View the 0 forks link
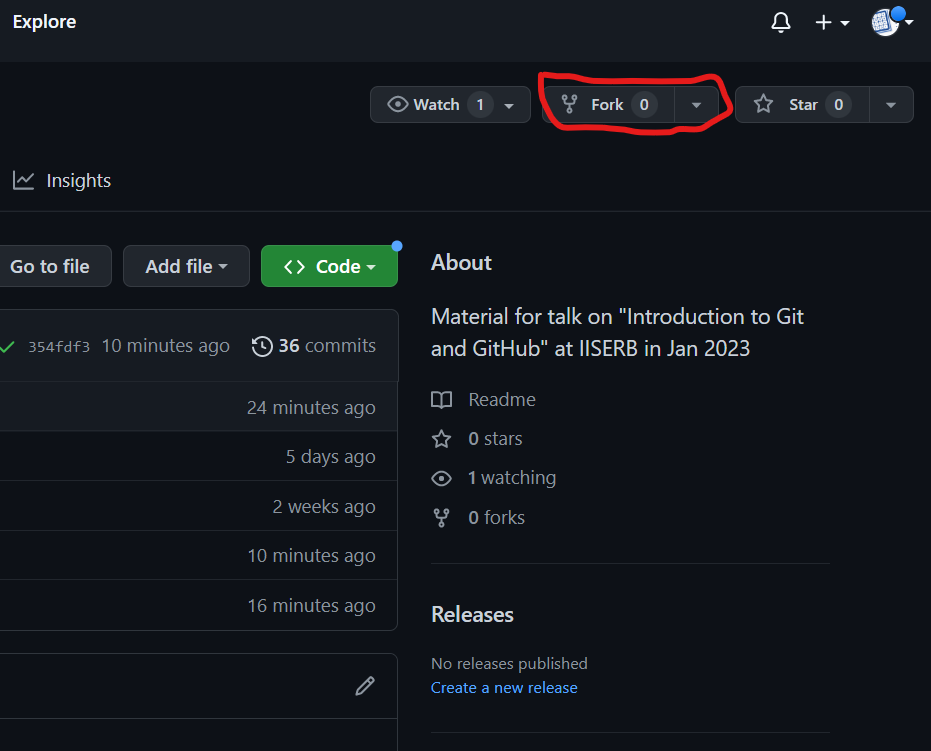The height and width of the screenshot is (751, 931). (x=496, y=518)
